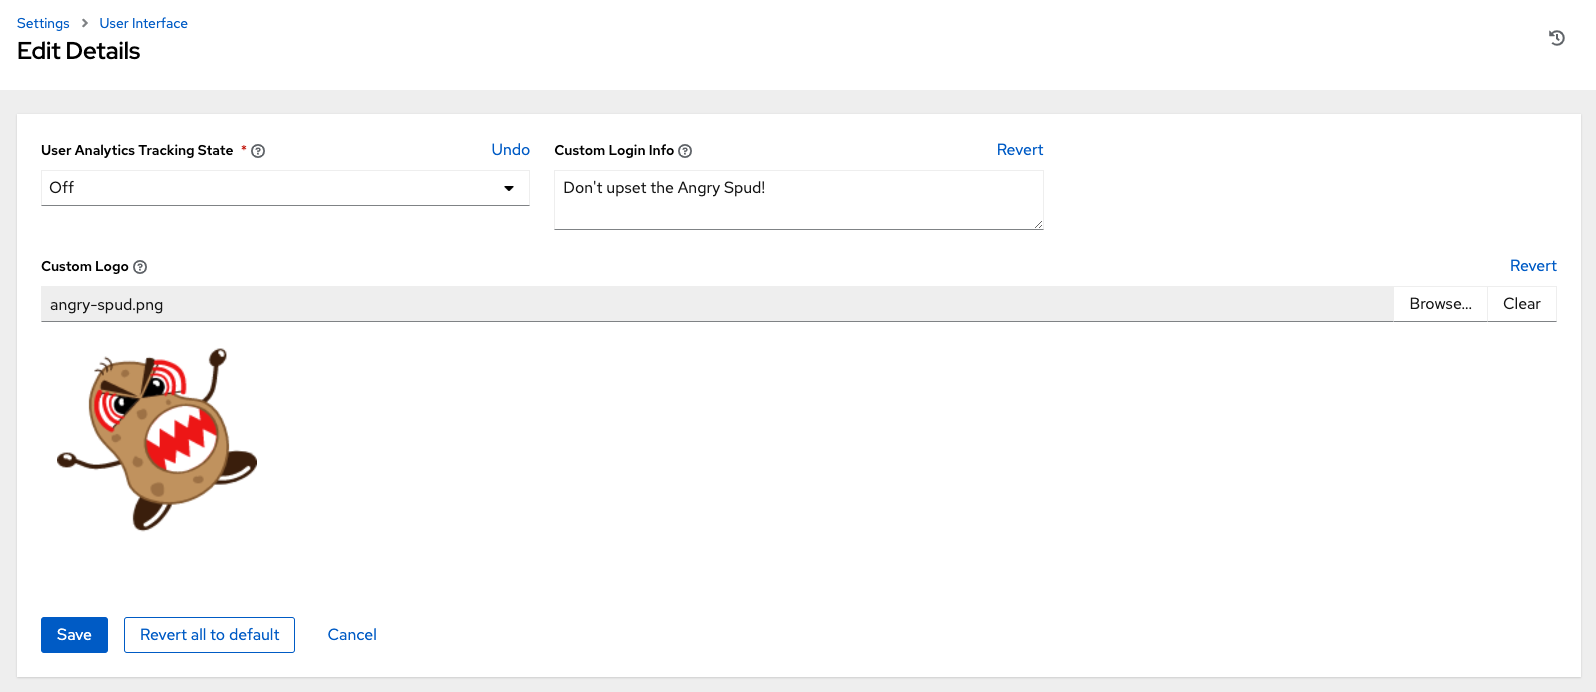Revert the Custom Login Info field
Viewport: 1596px width, 692px height.
point(1019,150)
